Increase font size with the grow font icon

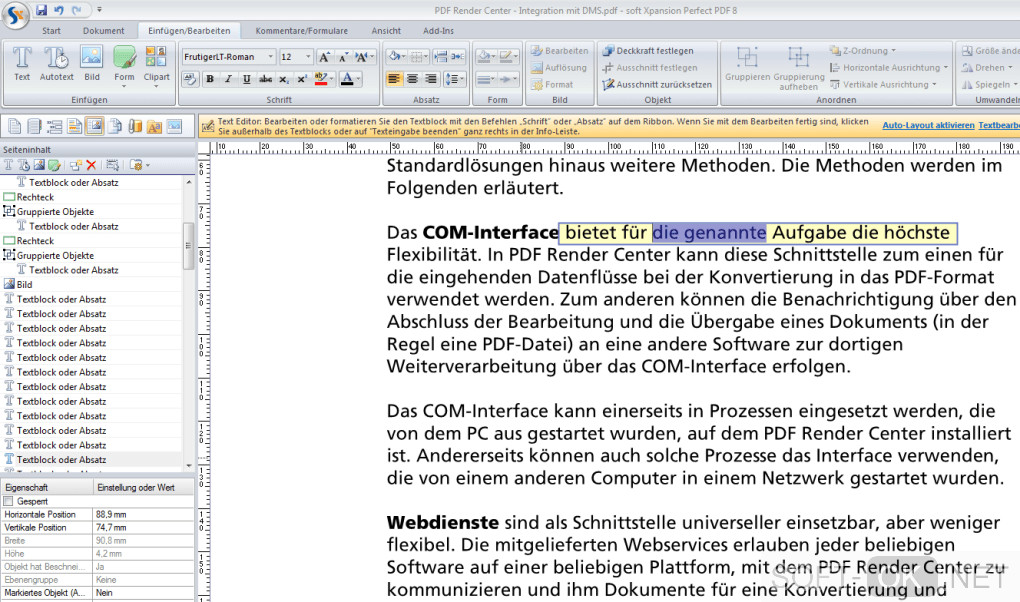click(324, 57)
